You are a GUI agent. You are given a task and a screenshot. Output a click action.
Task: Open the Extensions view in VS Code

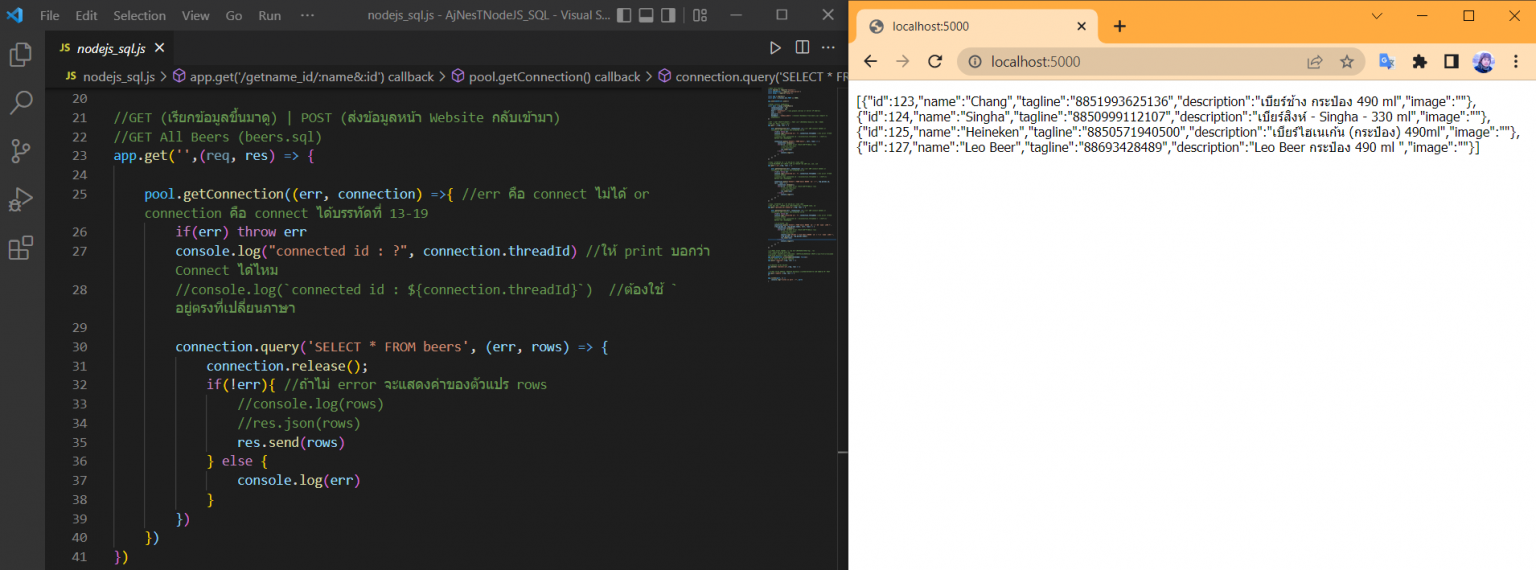(x=21, y=248)
